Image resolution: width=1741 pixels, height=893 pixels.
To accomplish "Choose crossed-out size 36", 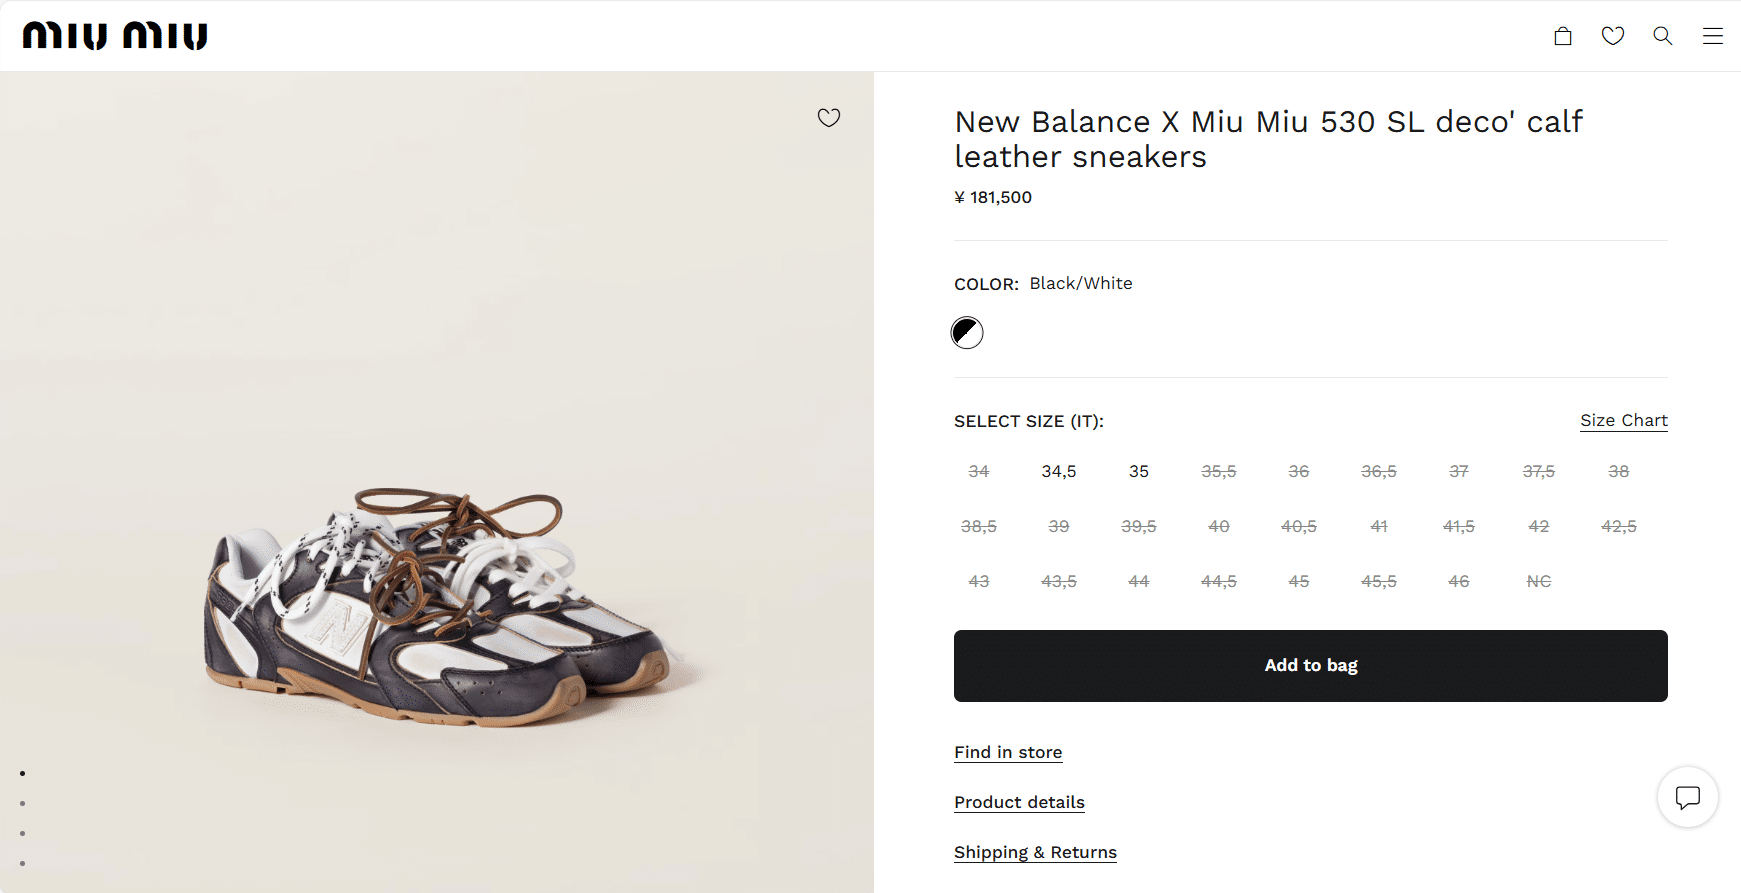I will (1299, 471).
